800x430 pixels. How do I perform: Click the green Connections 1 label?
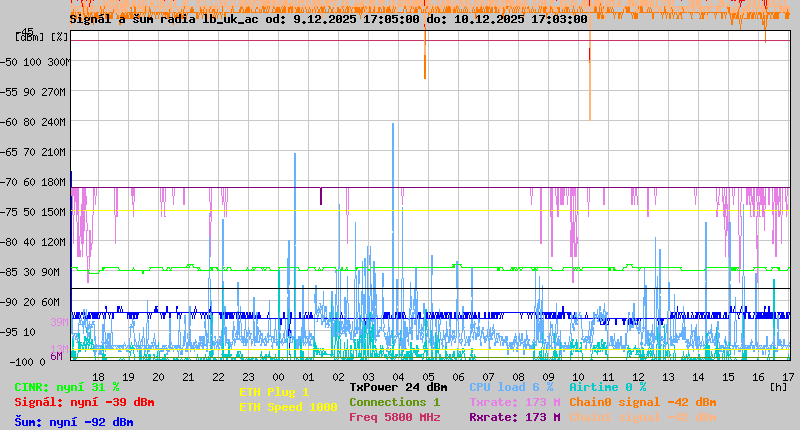[x=394, y=402]
